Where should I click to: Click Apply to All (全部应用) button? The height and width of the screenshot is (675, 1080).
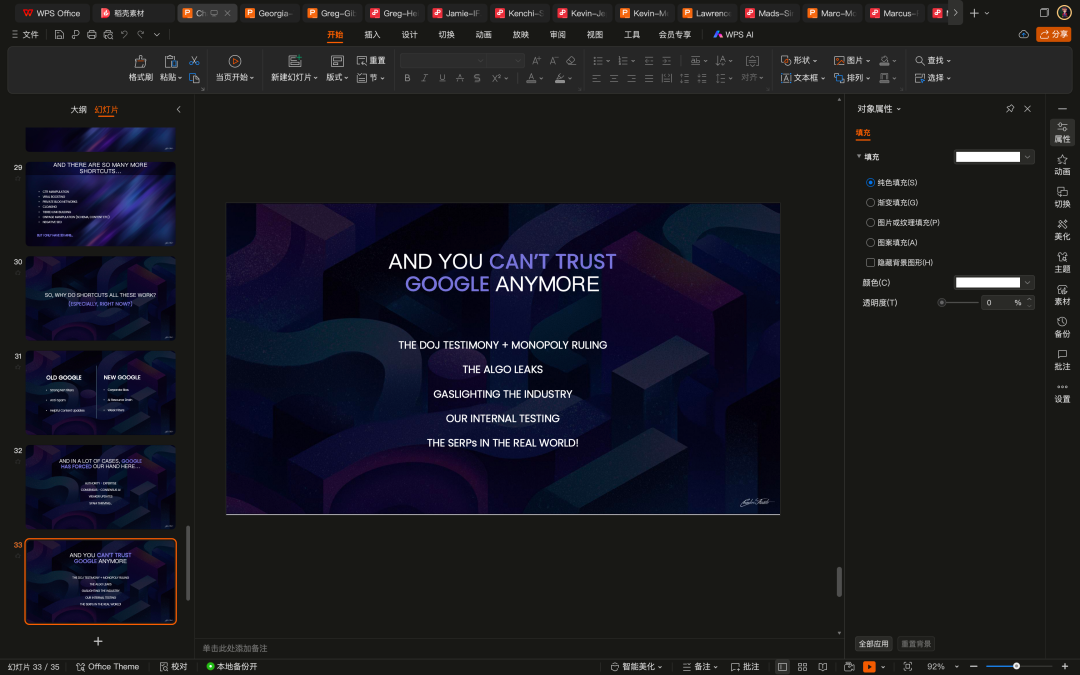coord(873,643)
